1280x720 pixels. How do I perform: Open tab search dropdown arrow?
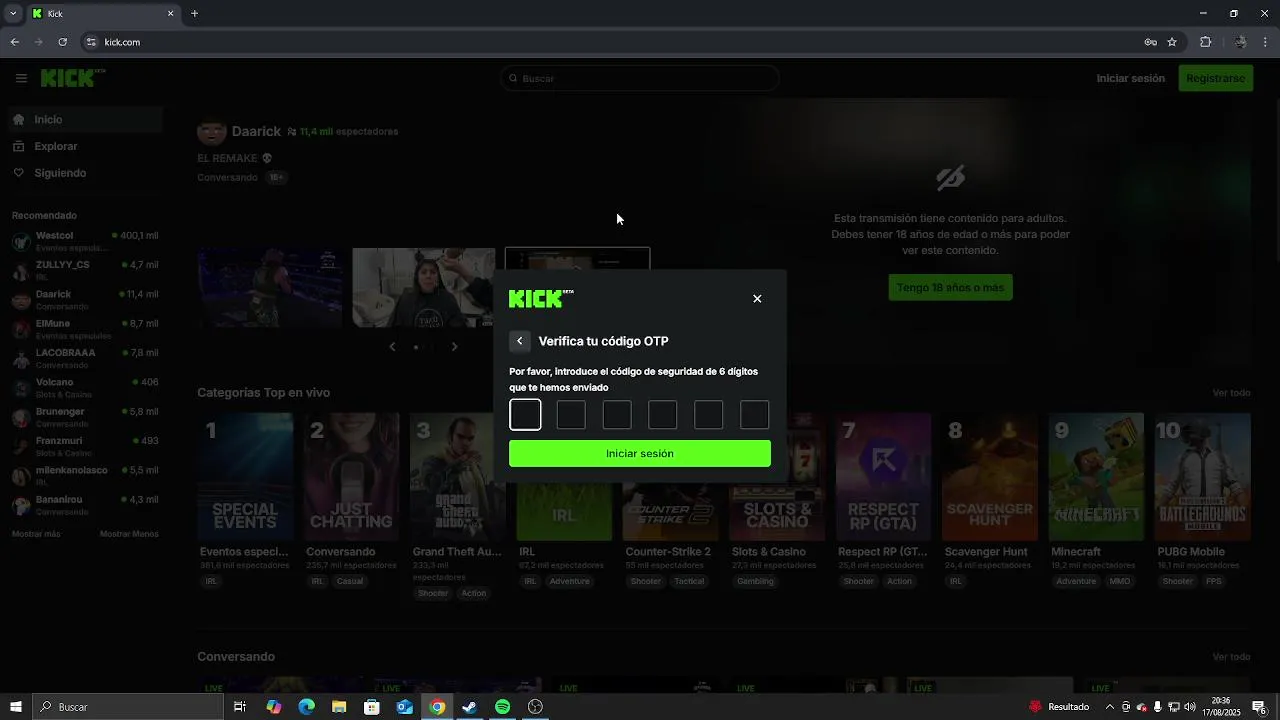pyautogui.click(x=13, y=14)
